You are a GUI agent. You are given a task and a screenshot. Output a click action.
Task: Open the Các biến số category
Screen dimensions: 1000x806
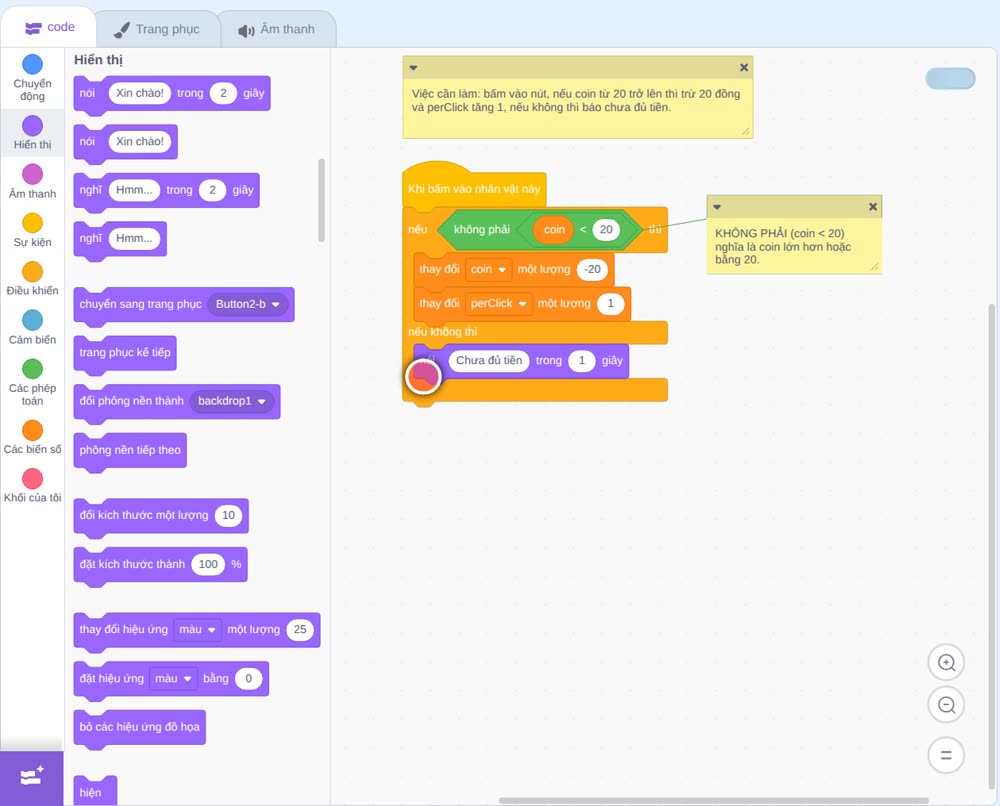33,437
